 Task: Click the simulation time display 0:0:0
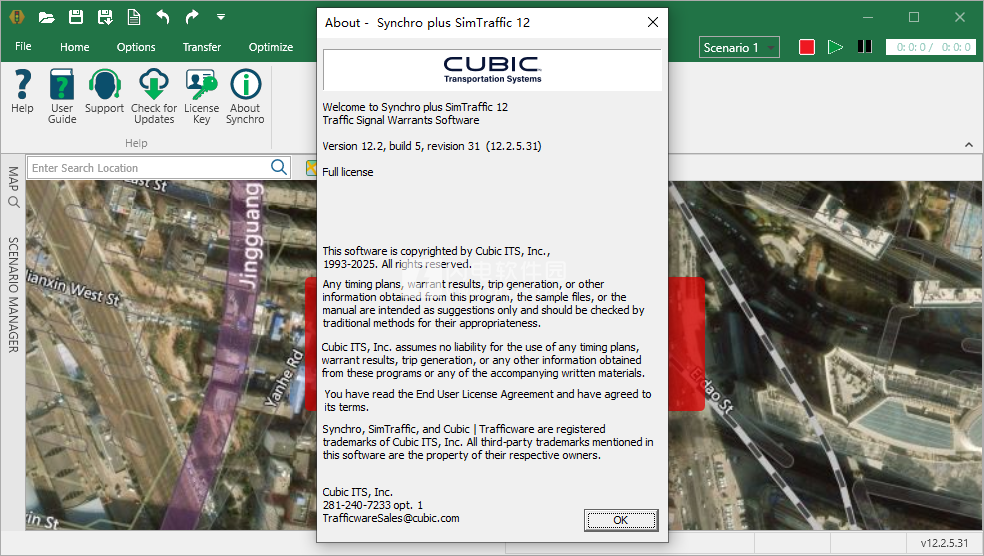(x=931, y=47)
